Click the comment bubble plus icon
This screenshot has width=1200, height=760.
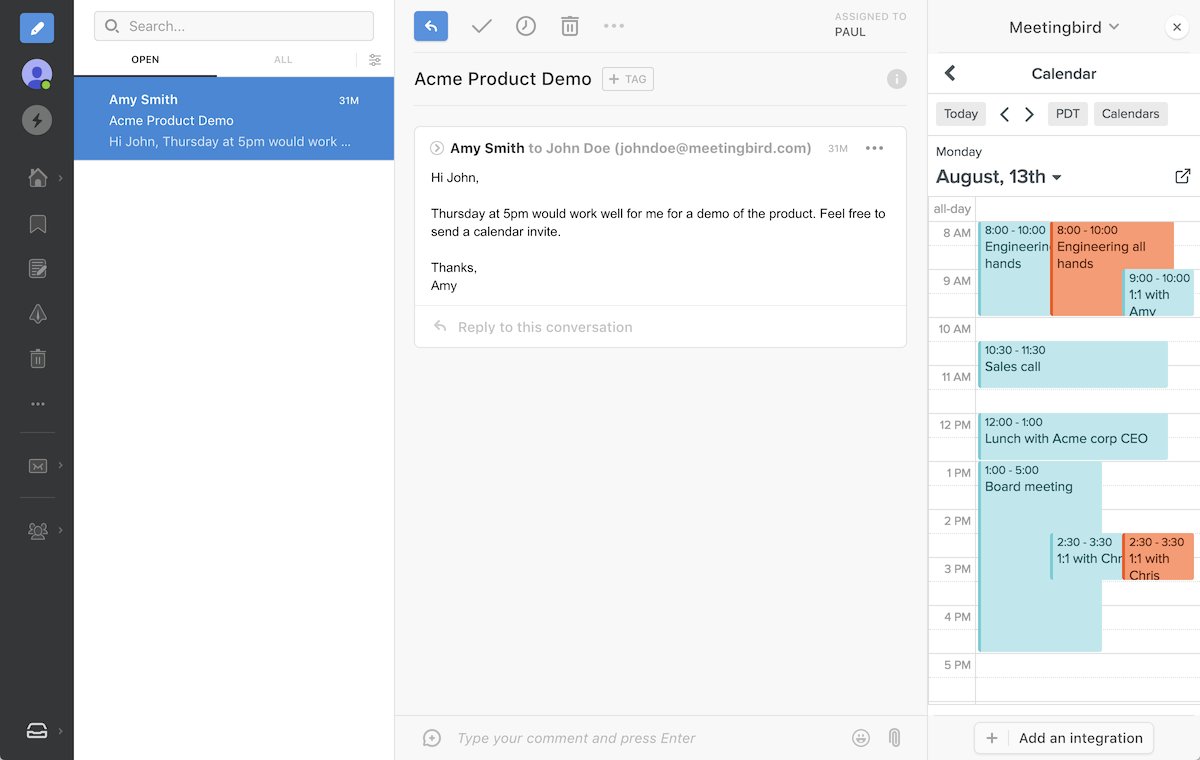tap(432, 738)
